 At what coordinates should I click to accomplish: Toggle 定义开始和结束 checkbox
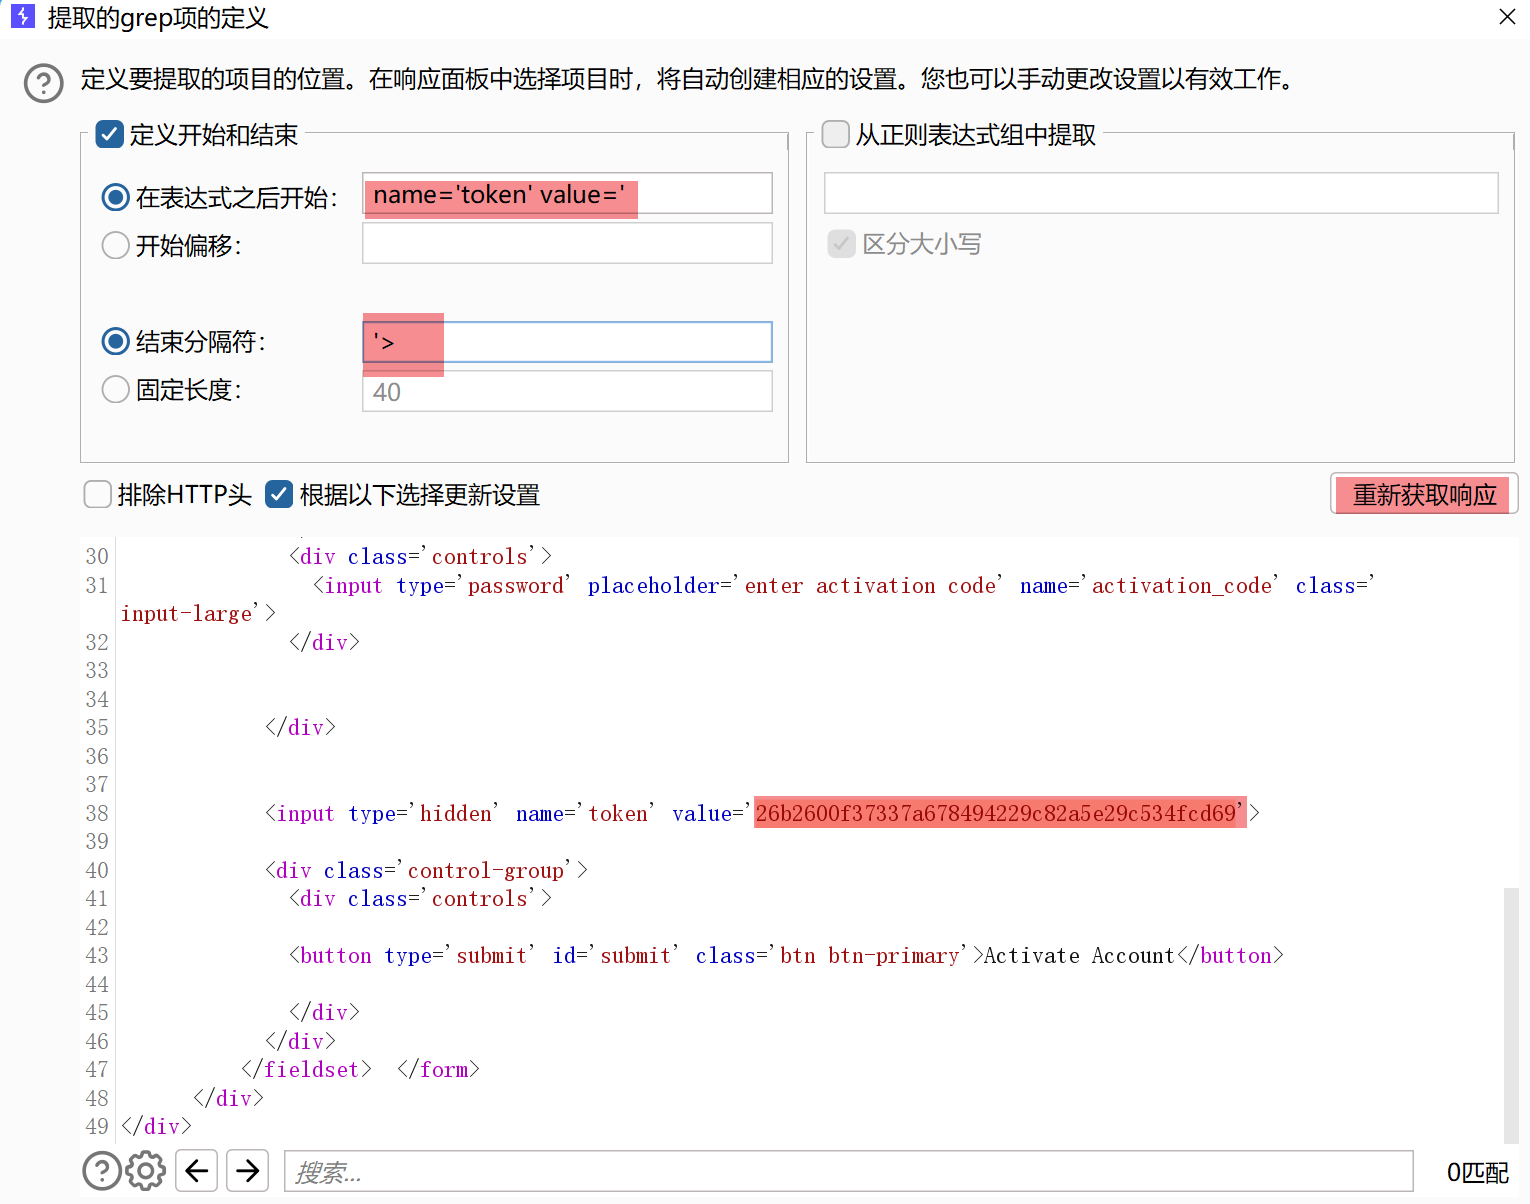click(109, 134)
